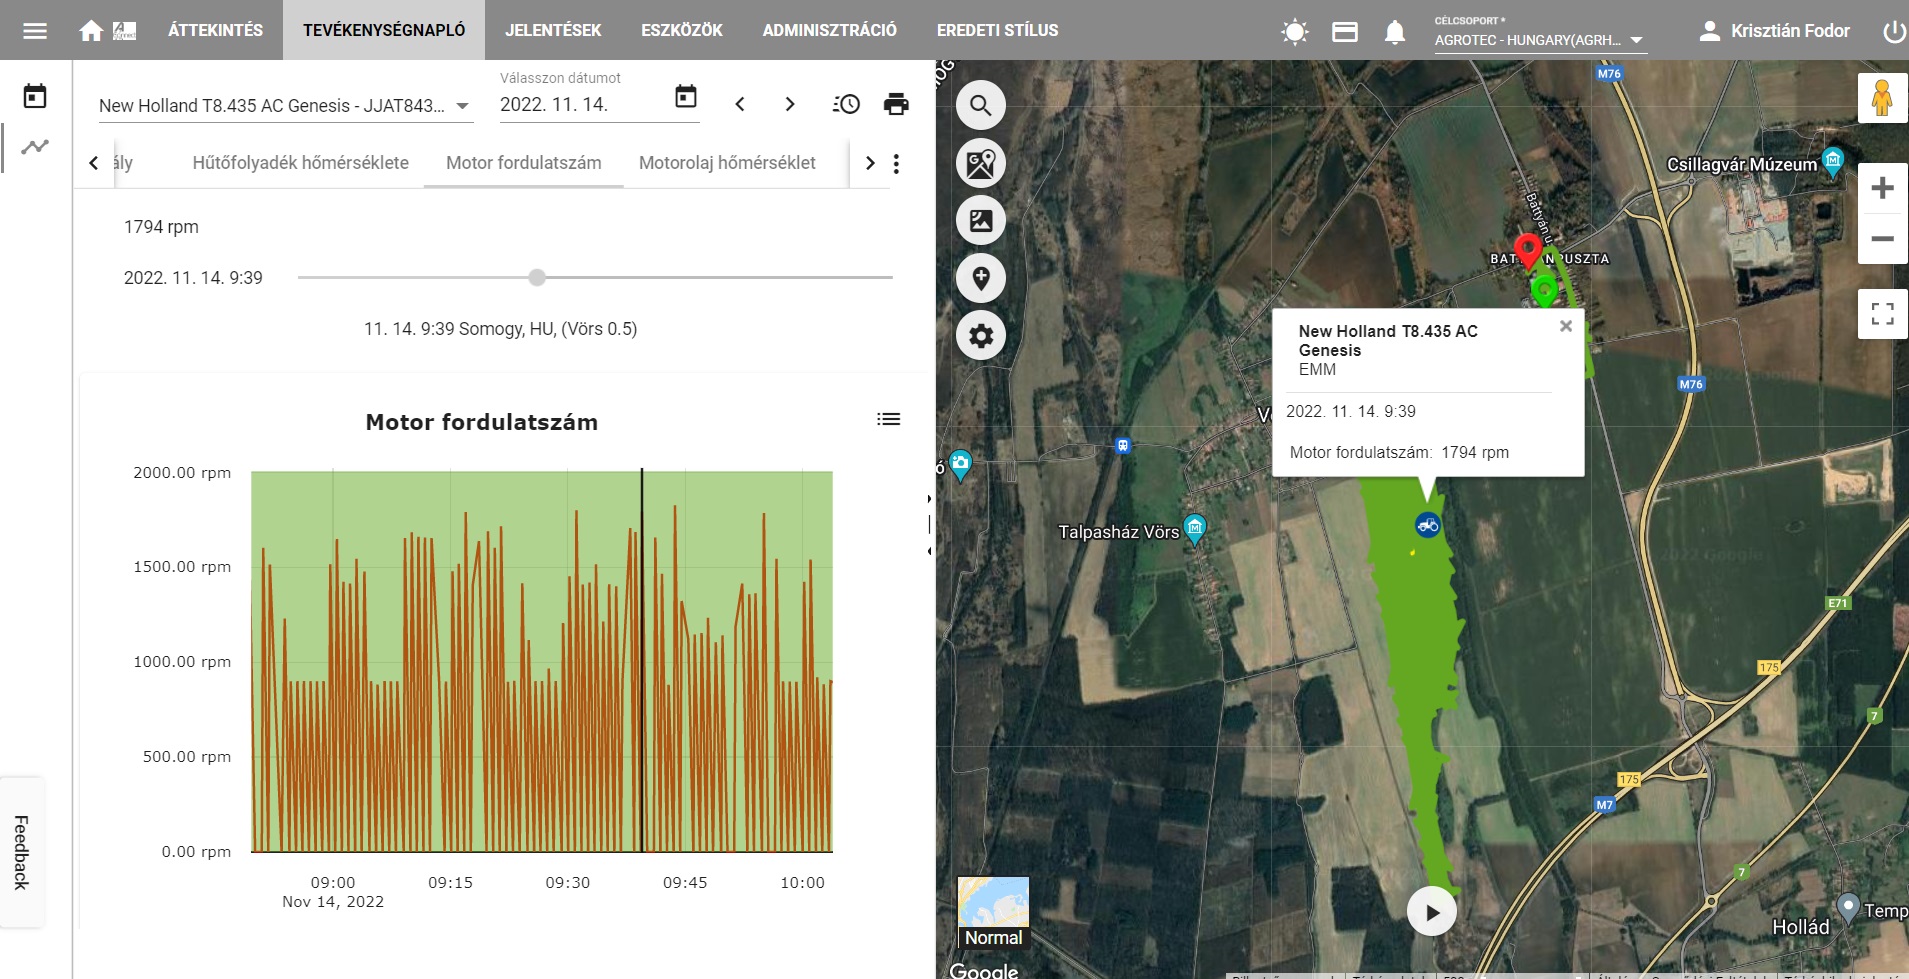Open Street View pegman
The height and width of the screenshot is (979, 1909).
click(1882, 98)
